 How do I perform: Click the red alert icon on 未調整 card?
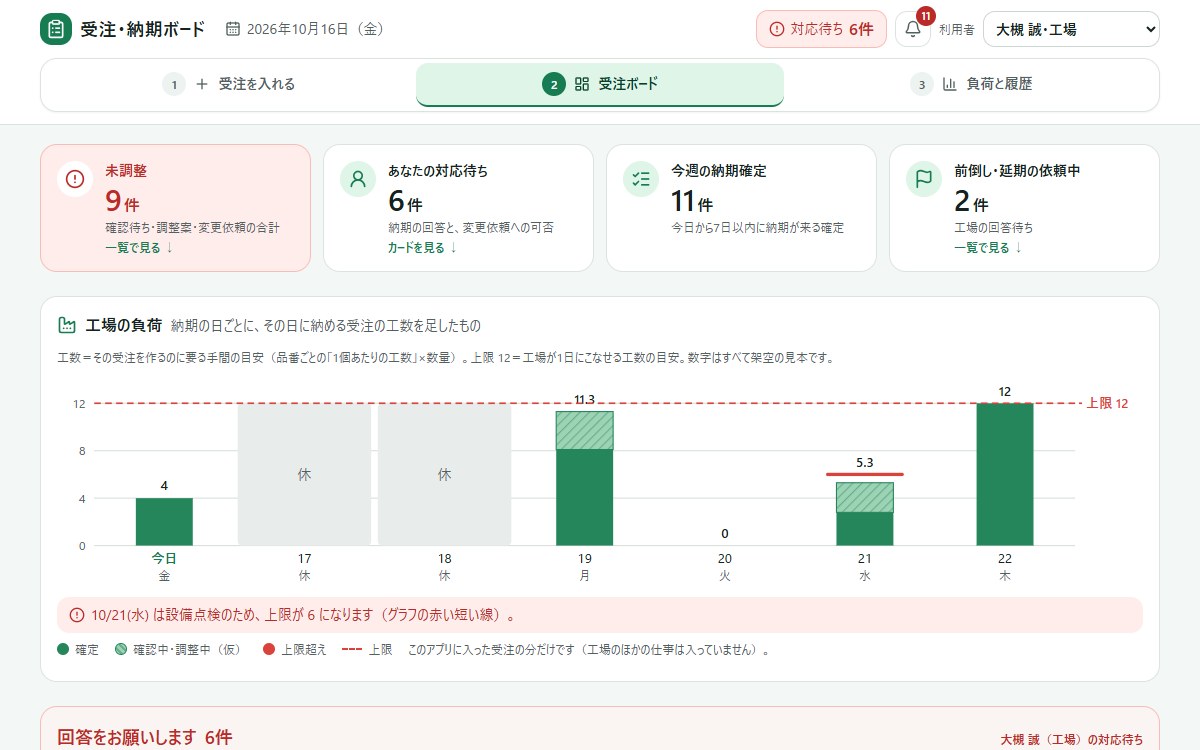coord(75,179)
